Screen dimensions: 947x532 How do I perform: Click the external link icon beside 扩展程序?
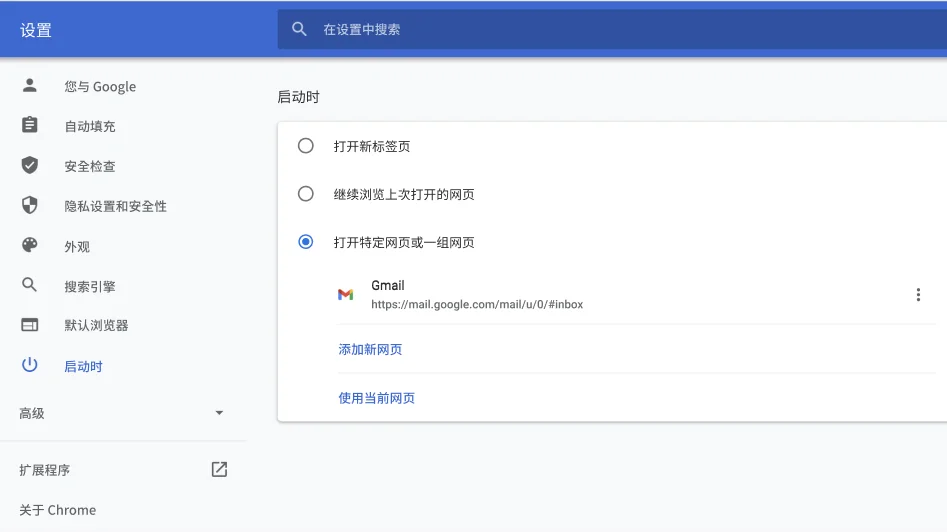[x=219, y=469]
